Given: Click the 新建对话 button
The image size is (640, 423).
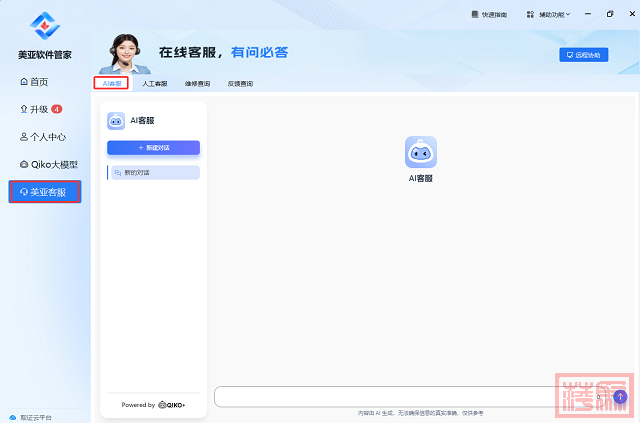Looking at the screenshot, I should [153, 147].
